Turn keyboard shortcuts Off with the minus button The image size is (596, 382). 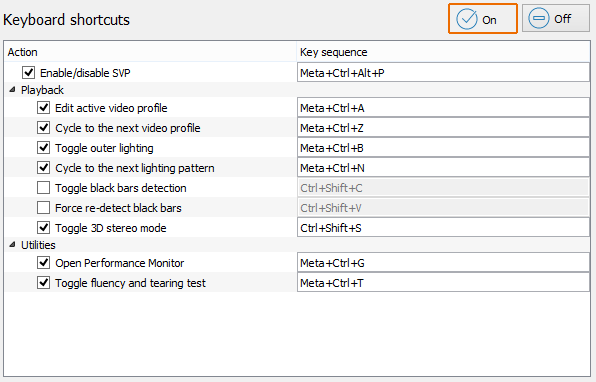point(556,18)
